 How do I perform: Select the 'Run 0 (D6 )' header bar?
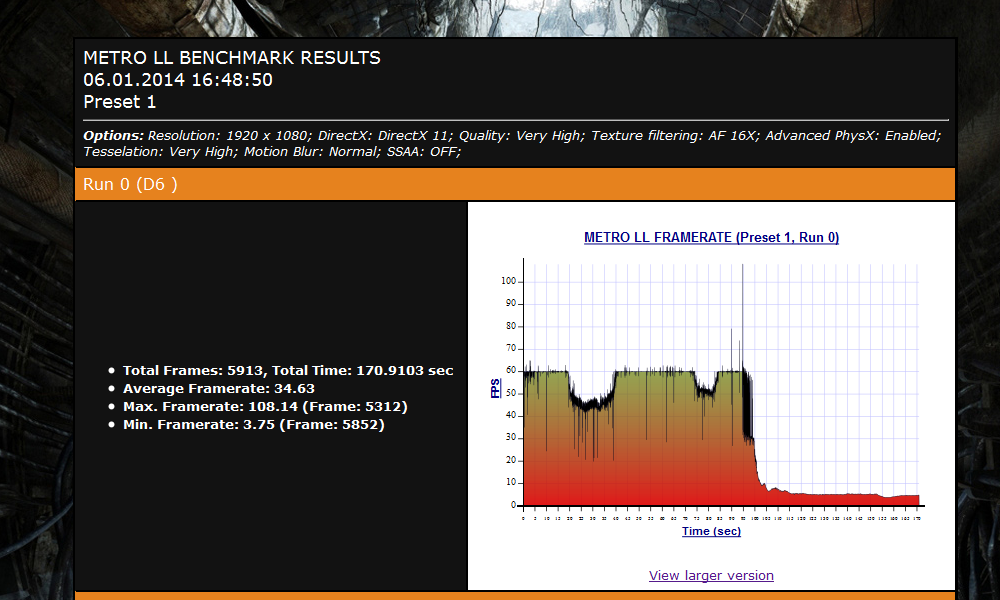[x=515, y=184]
